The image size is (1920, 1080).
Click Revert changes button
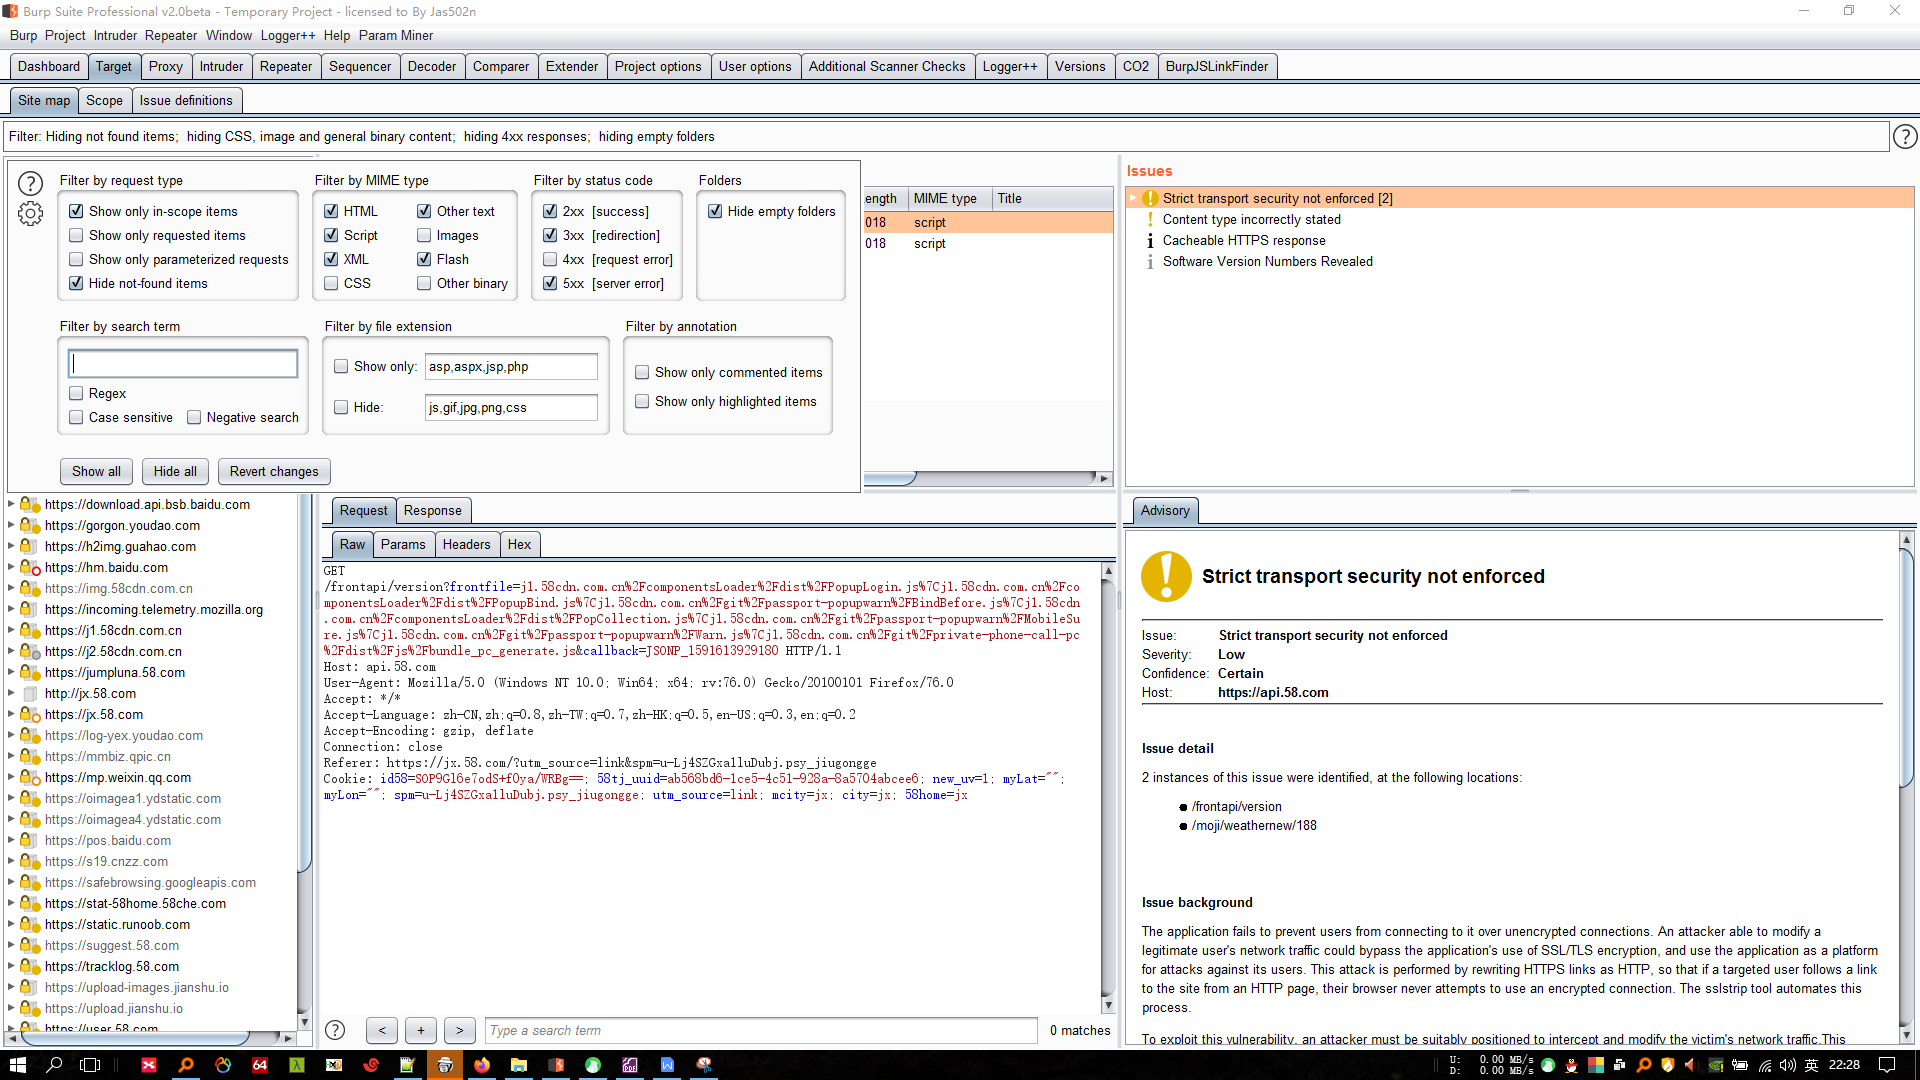(x=274, y=472)
